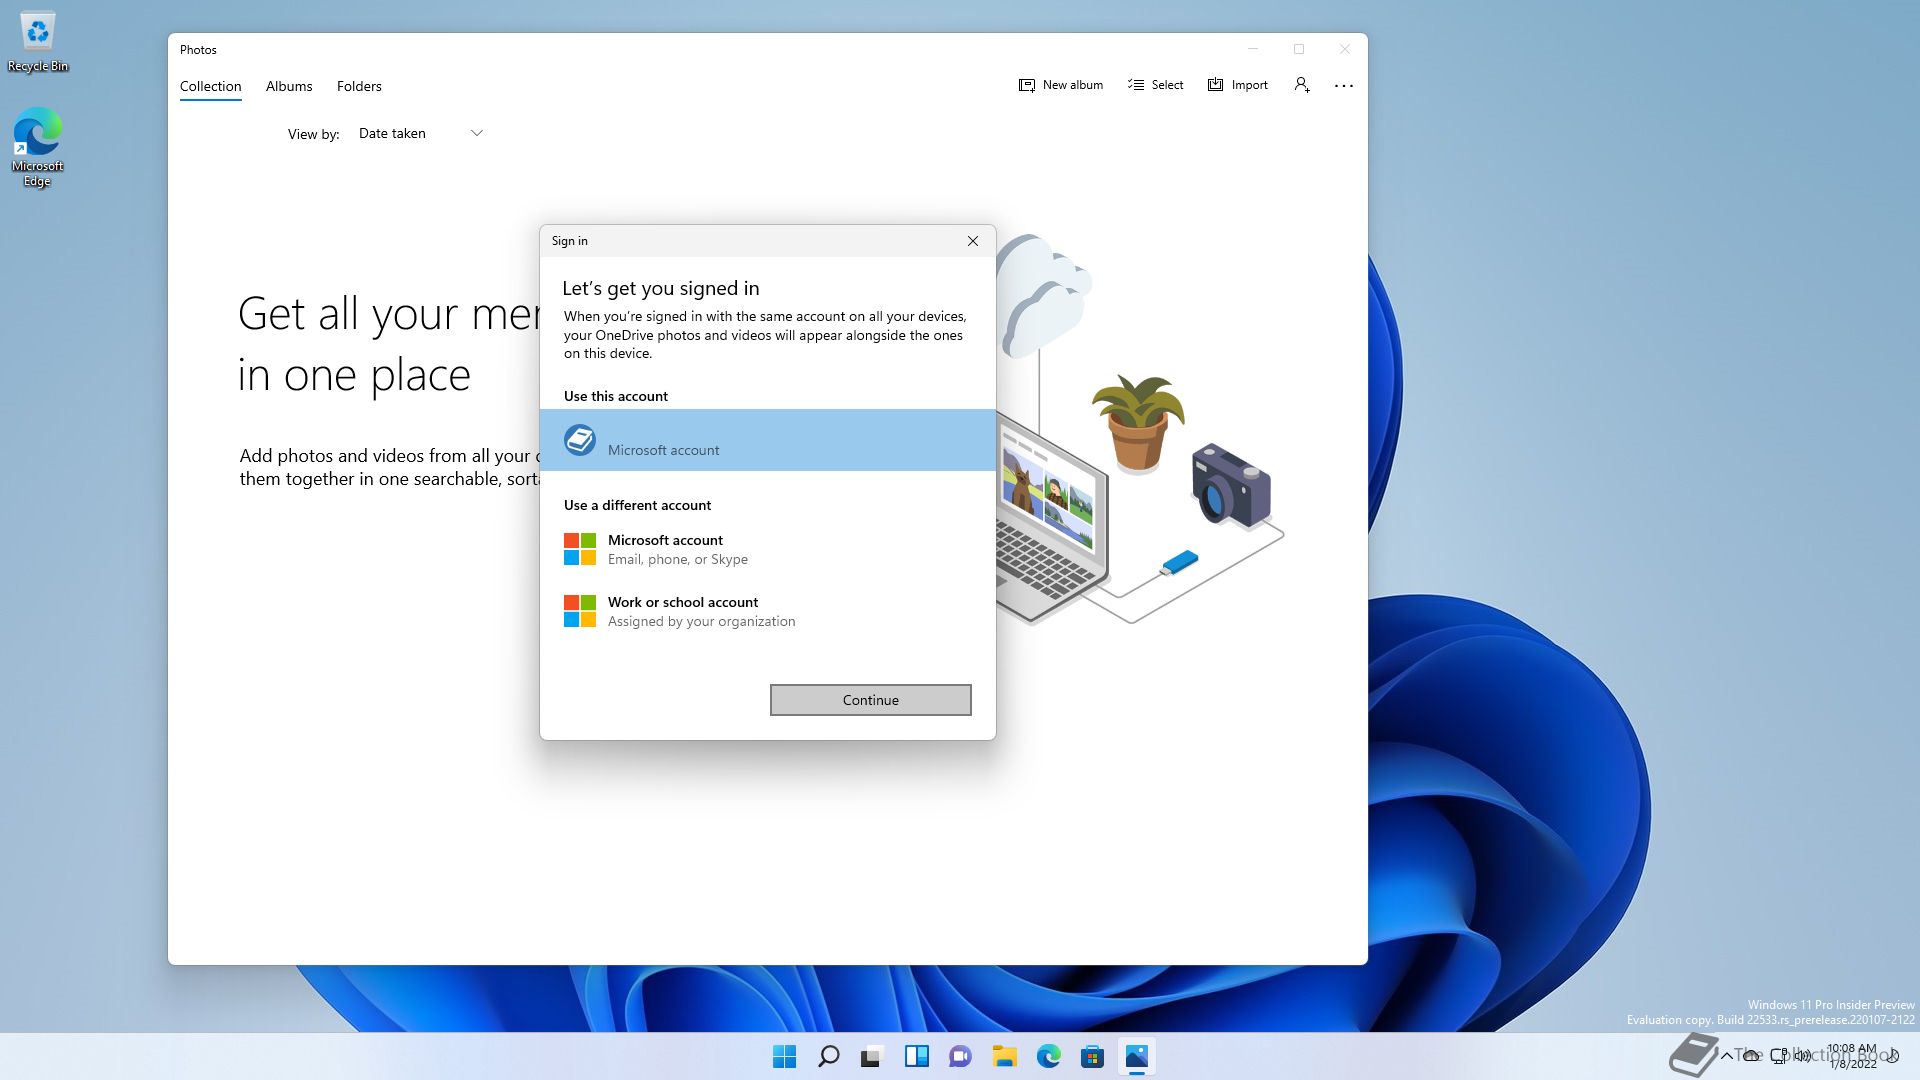Image resolution: width=1920 pixels, height=1080 pixels.
Task: Create a New album in Photos
Action: pos(1061,85)
